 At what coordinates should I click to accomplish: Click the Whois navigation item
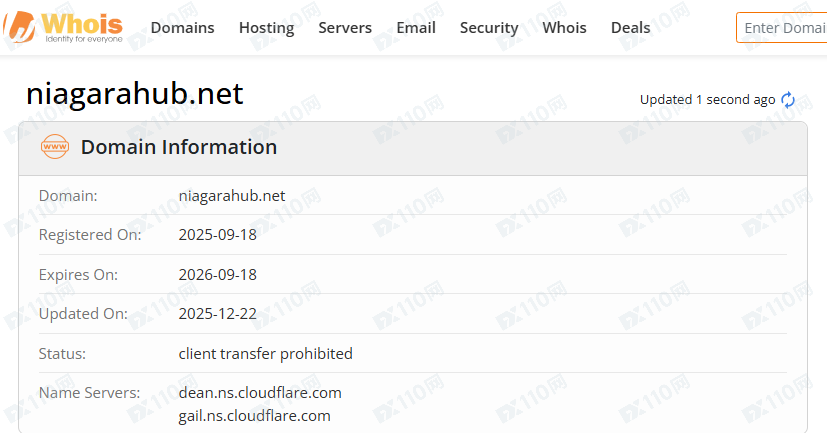pos(564,28)
